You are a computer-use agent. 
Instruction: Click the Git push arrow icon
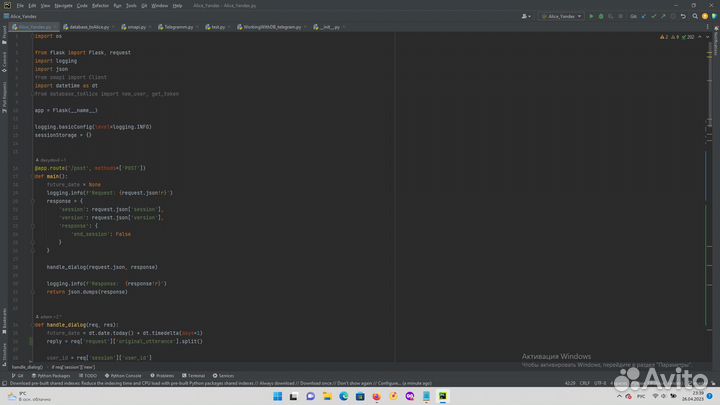[x=663, y=16]
